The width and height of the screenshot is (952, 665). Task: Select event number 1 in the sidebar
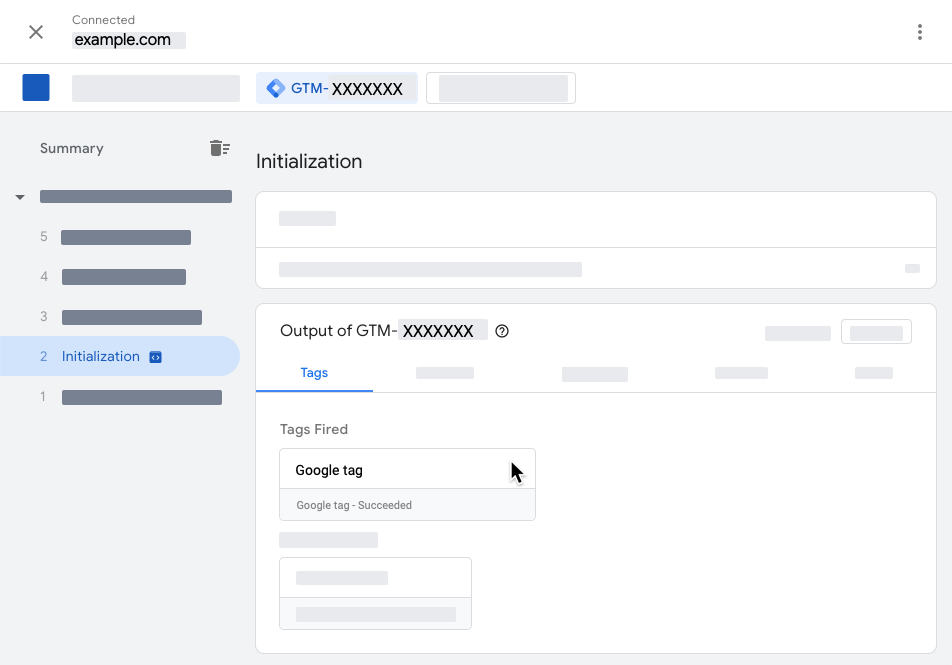[131, 397]
